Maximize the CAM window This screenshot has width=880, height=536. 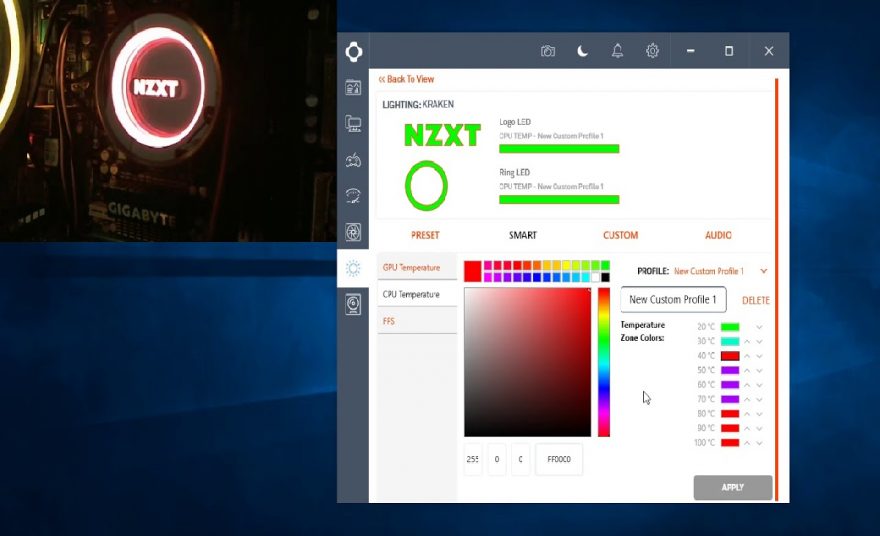728,51
